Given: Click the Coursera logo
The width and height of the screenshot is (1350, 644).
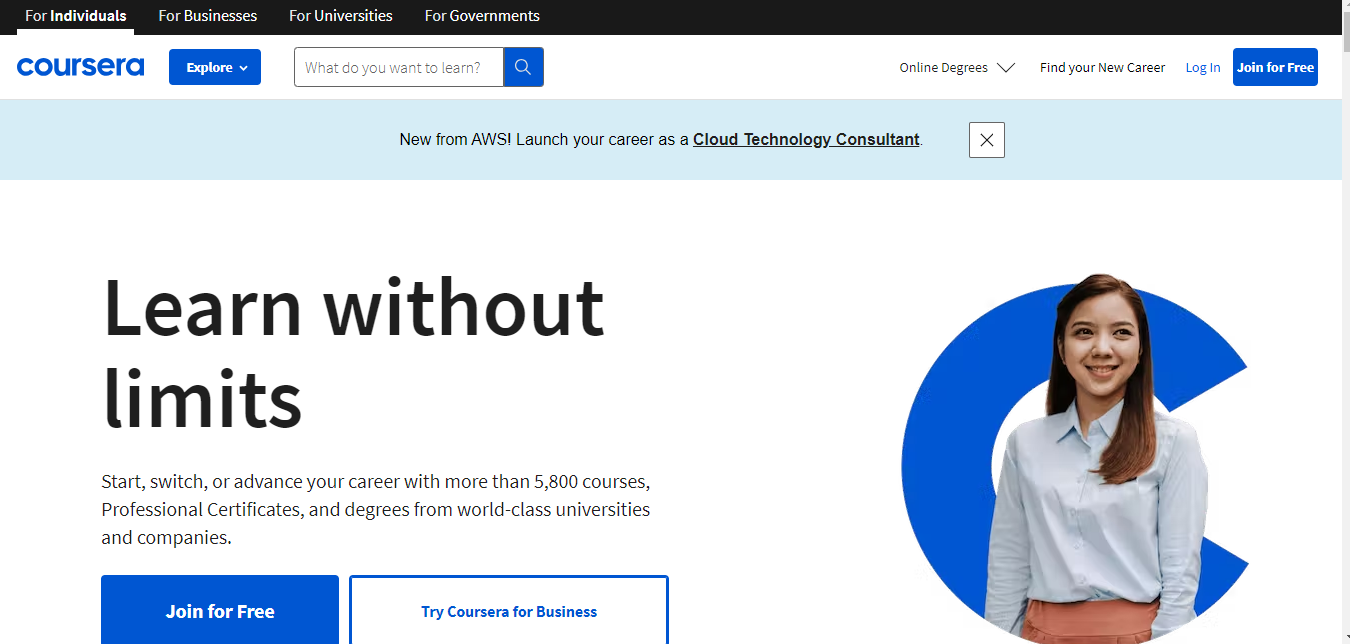Looking at the screenshot, I should pos(80,67).
